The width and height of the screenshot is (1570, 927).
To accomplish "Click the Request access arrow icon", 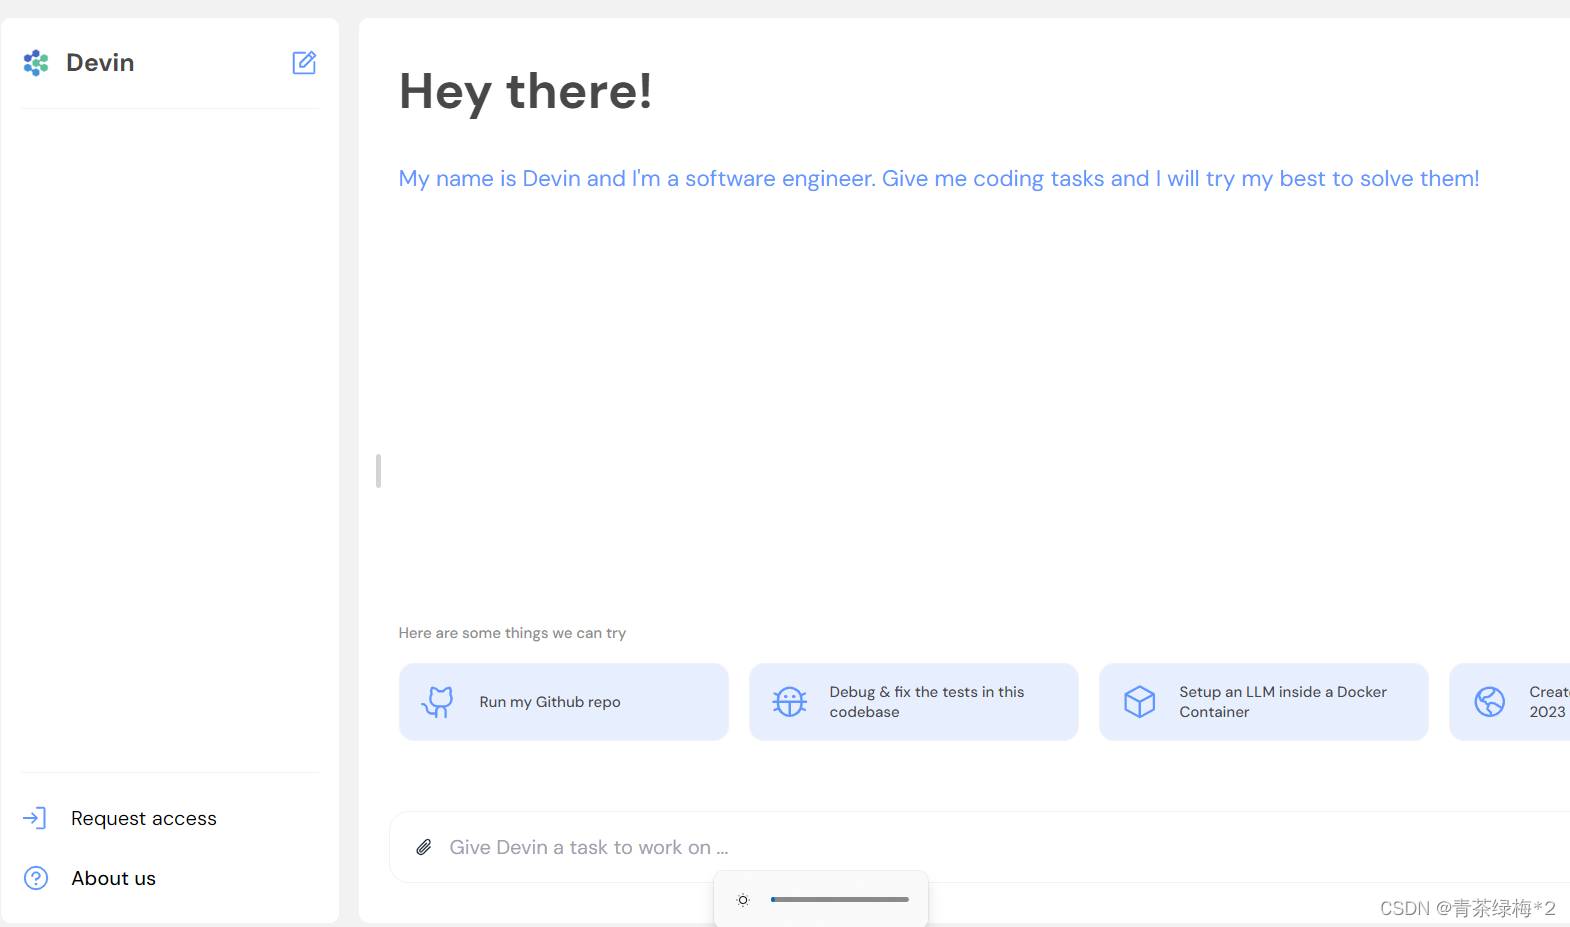I will pyautogui.click(x=35, y=818).
